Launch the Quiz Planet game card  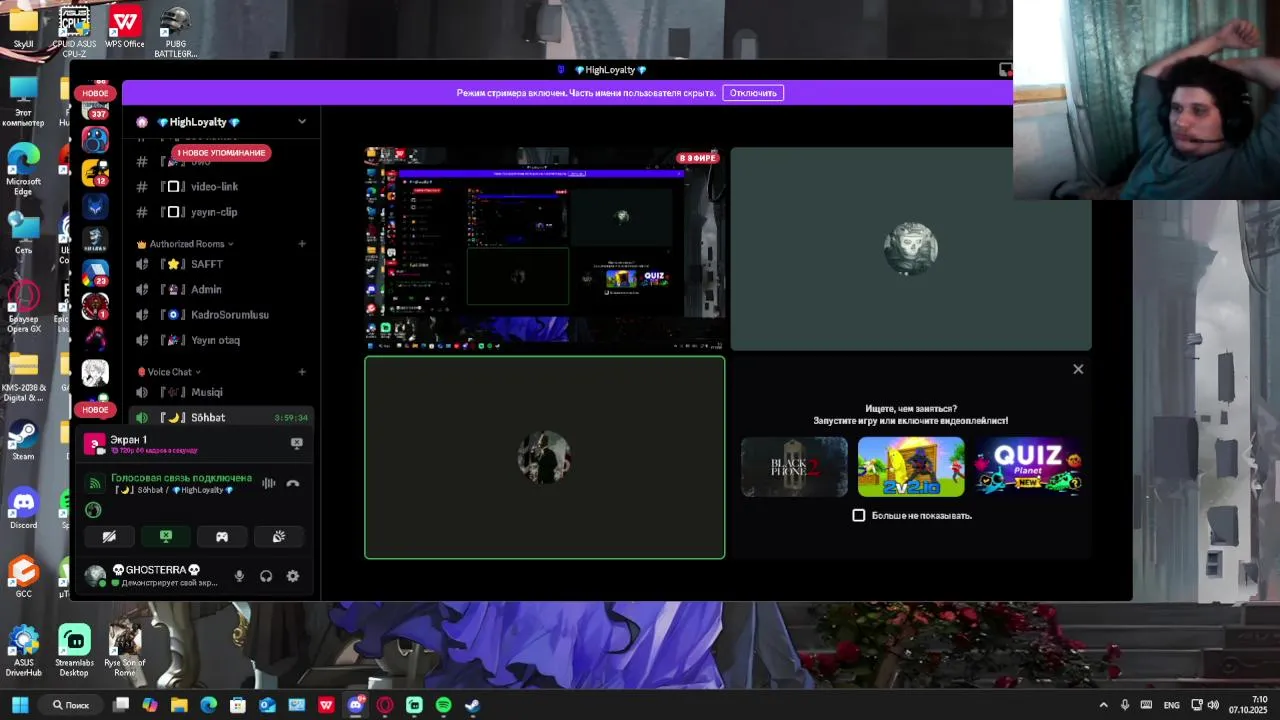point(1028,467)
